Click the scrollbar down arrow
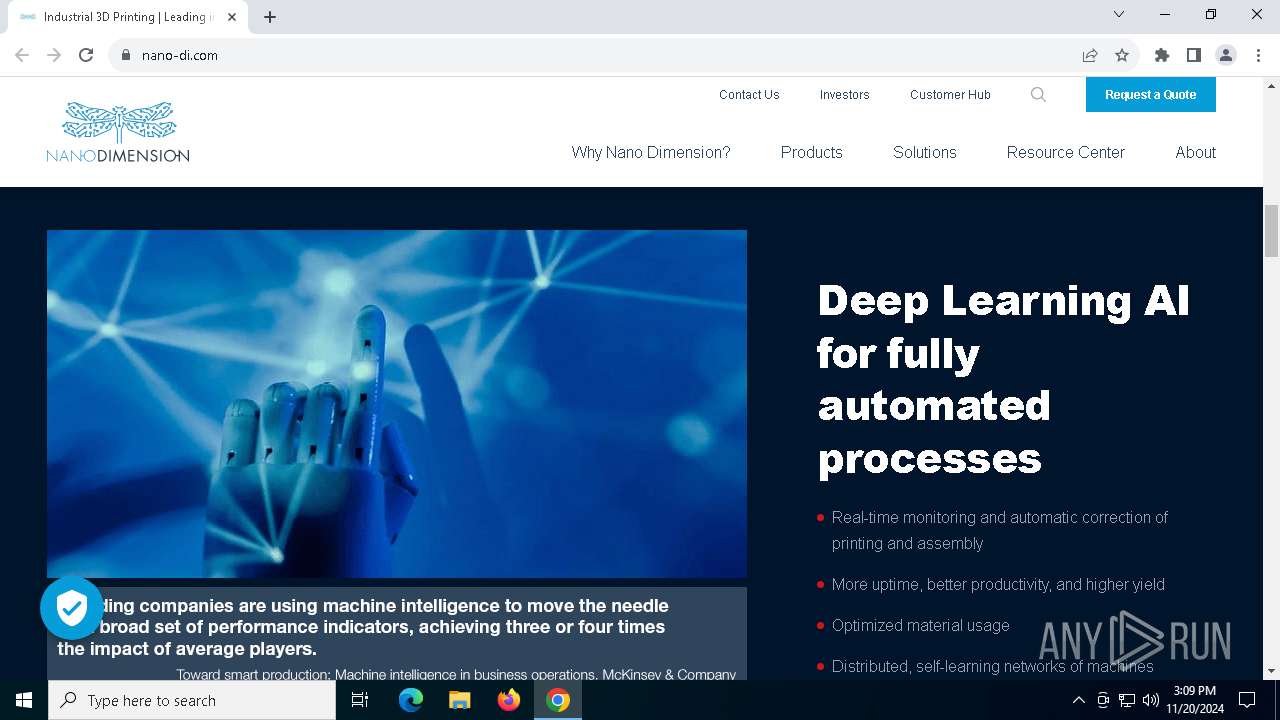 (1271, 671)
